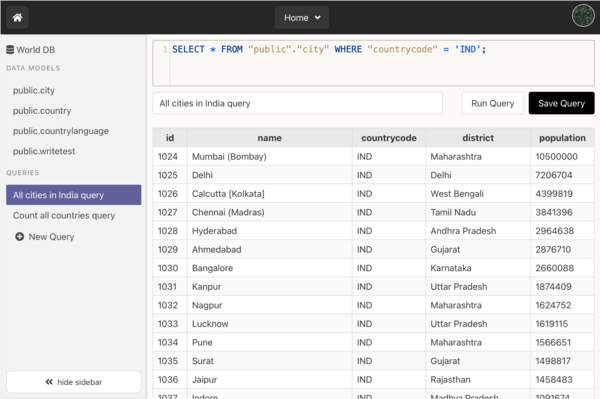600x399 pixels.
Task: Open the public.country data model
Action: pyautogui.click(x=42, y=111)
